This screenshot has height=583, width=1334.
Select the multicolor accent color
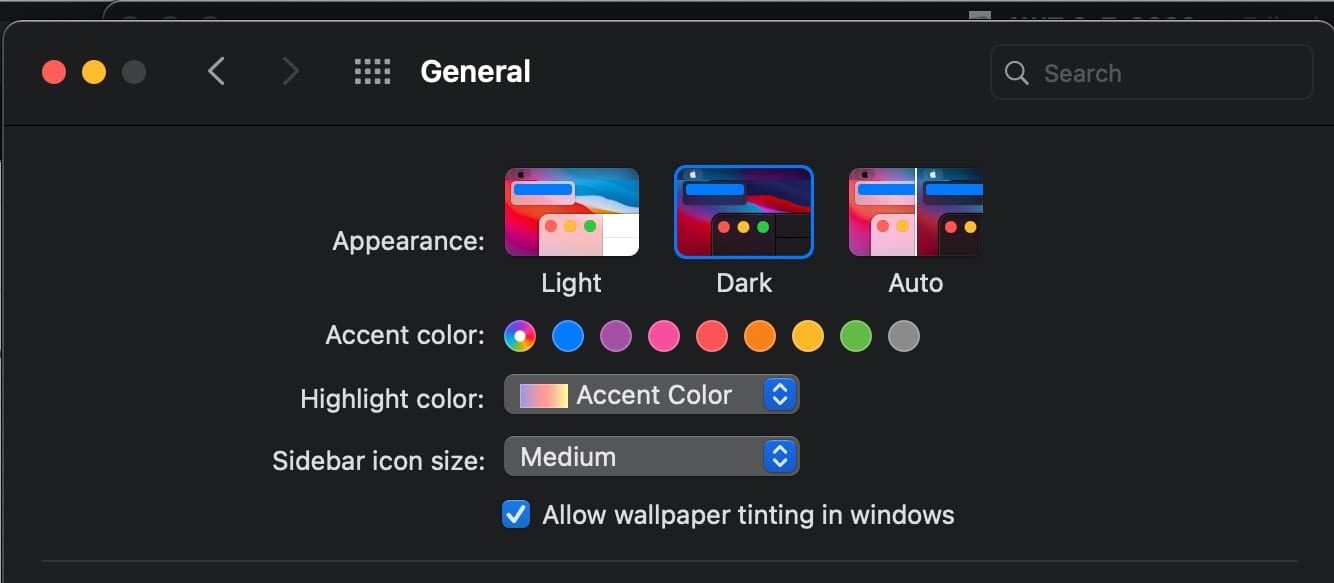(x=520, y=336)
